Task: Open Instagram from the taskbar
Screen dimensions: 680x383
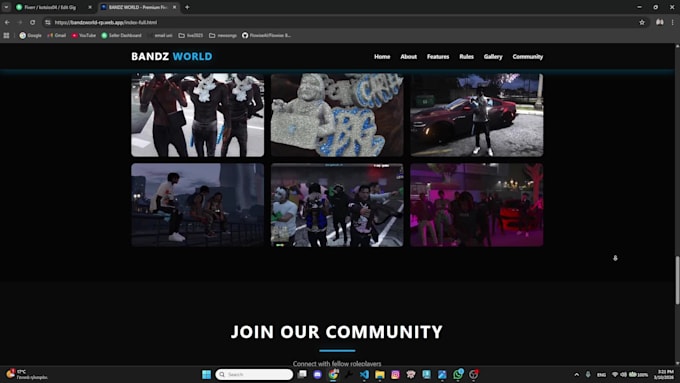Action: coord(395,374)
